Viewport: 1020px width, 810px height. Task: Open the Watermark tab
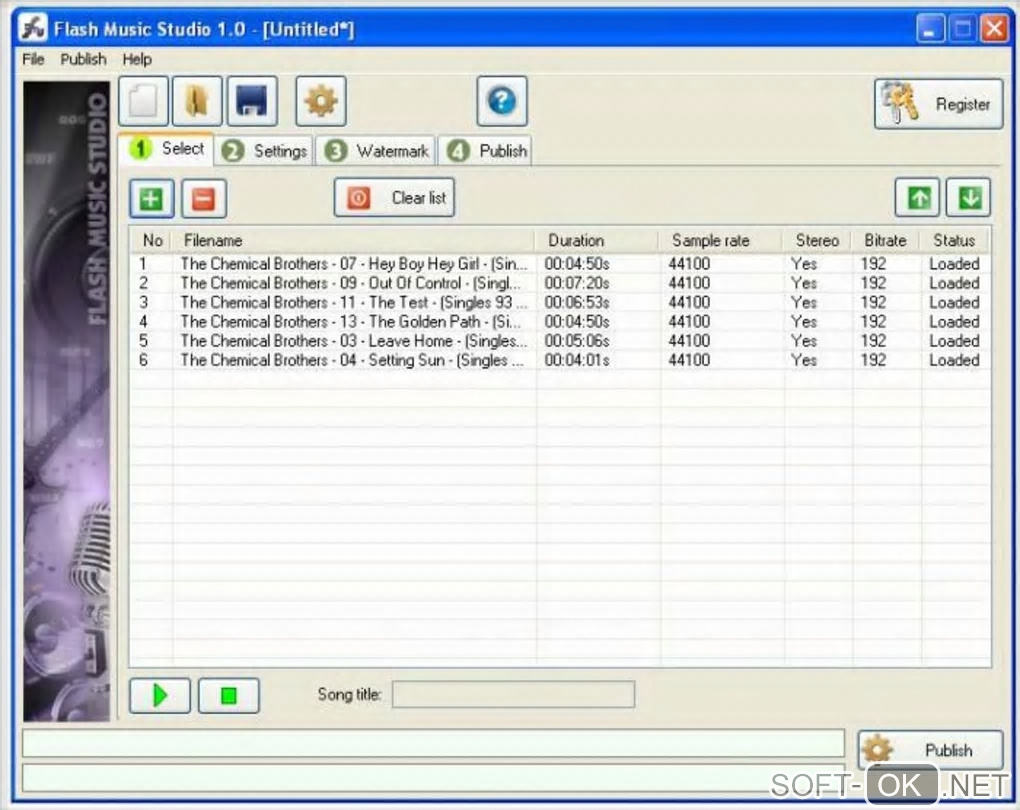(376, 151)
